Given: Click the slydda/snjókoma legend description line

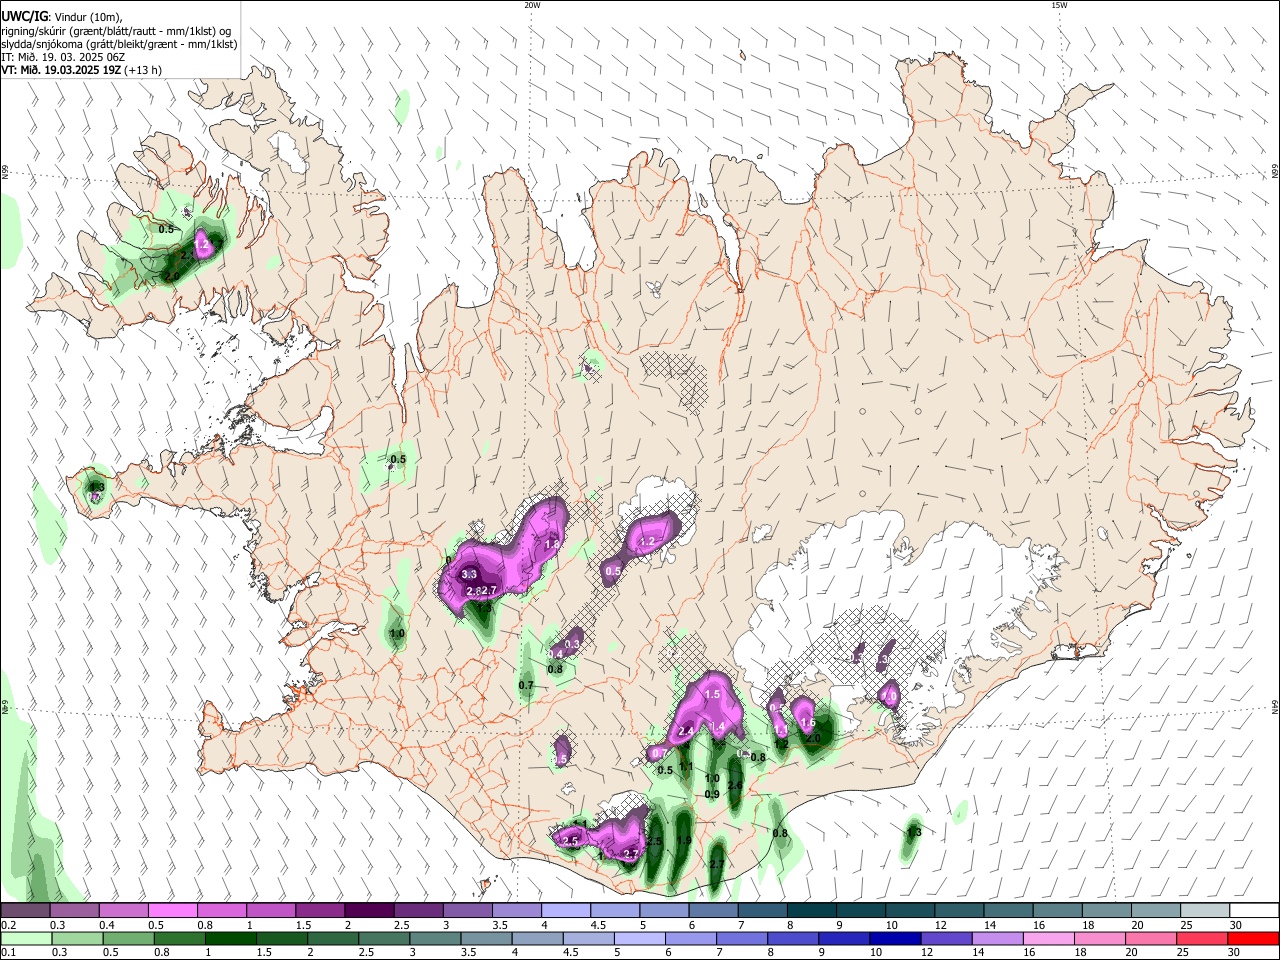Looking at the screenshot, I should pyautogui.click(x=119, y=44).
